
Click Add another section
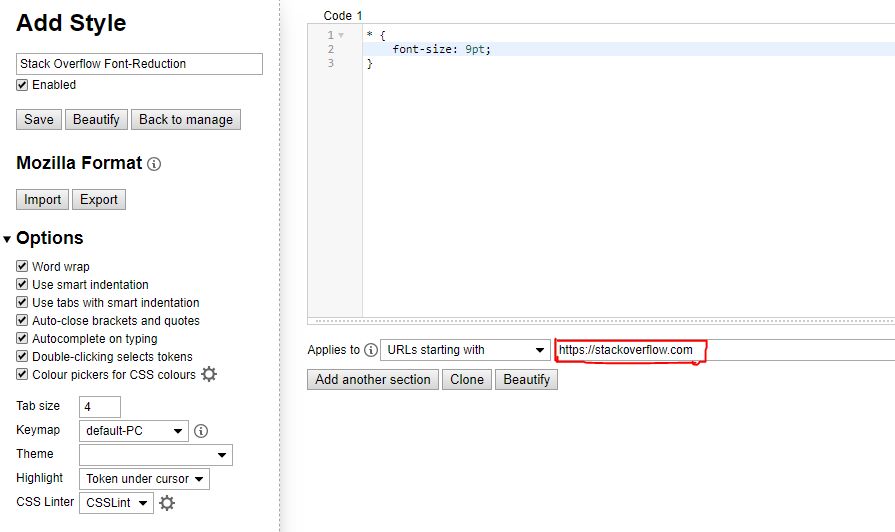373,380
